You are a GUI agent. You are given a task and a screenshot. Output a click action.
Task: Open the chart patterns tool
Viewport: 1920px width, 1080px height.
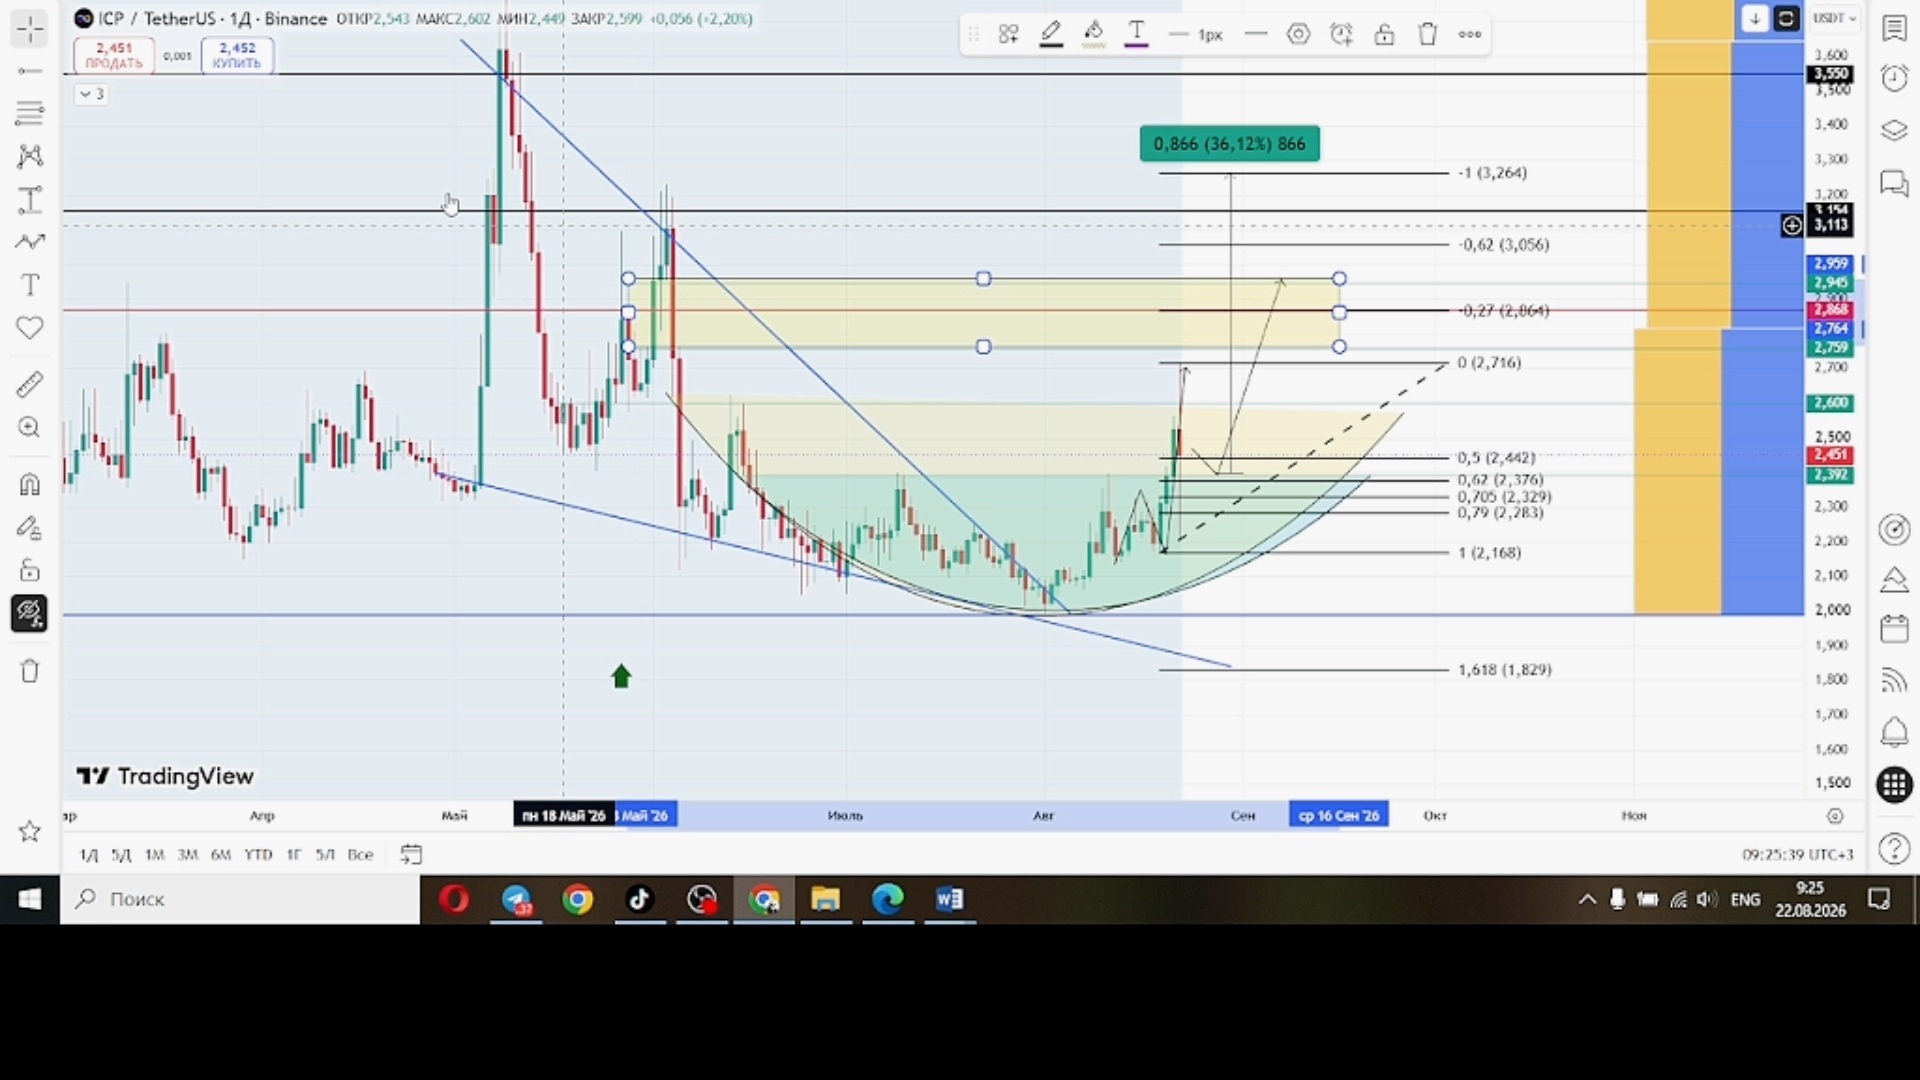click(x=30, y=156)
